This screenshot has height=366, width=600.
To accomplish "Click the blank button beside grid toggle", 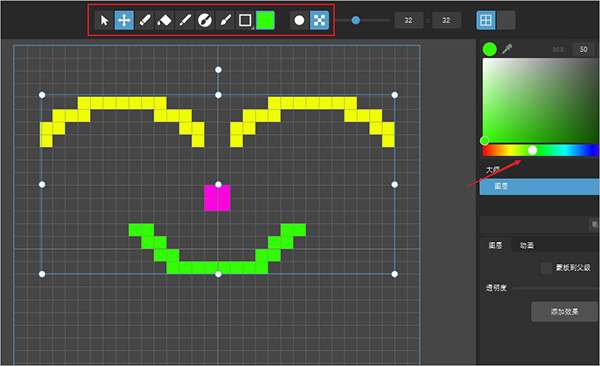I will (x=506, y=20).
